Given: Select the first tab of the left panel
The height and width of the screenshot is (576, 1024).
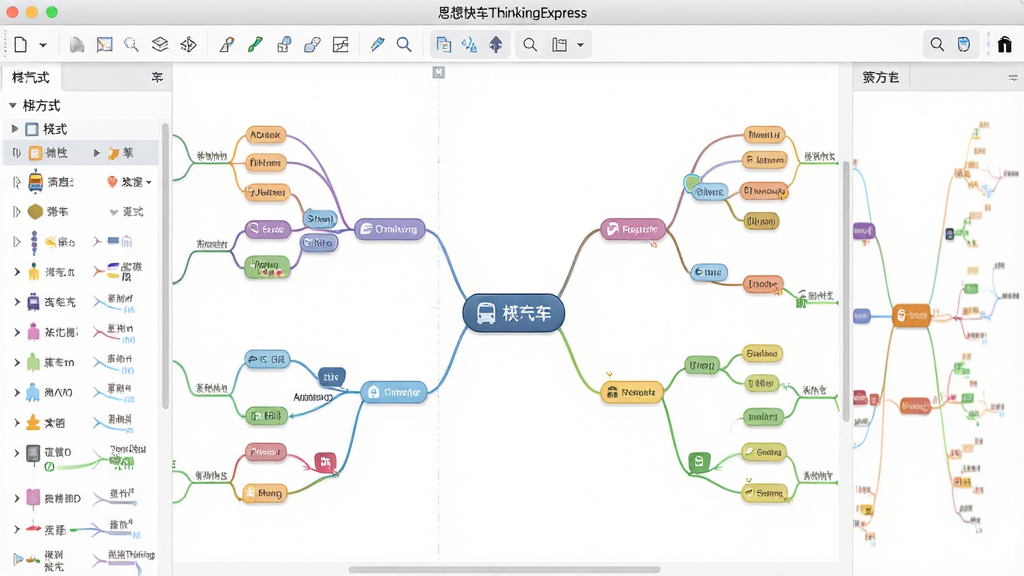Looking at the screenshot, I should tap(31, 77).
